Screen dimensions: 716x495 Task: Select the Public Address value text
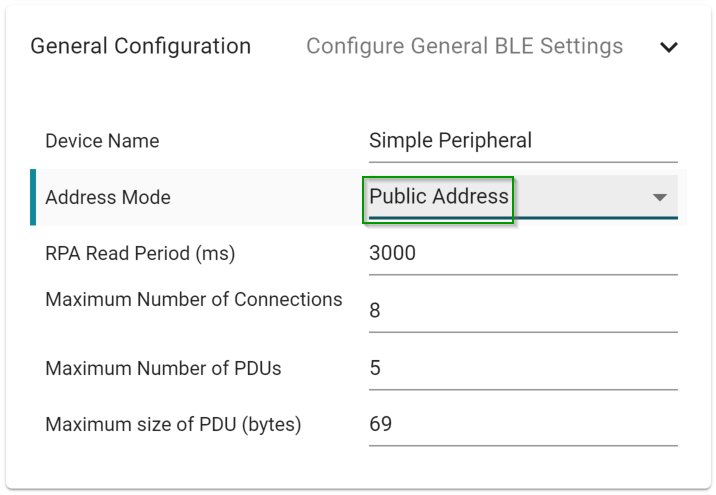click(439, 197)
